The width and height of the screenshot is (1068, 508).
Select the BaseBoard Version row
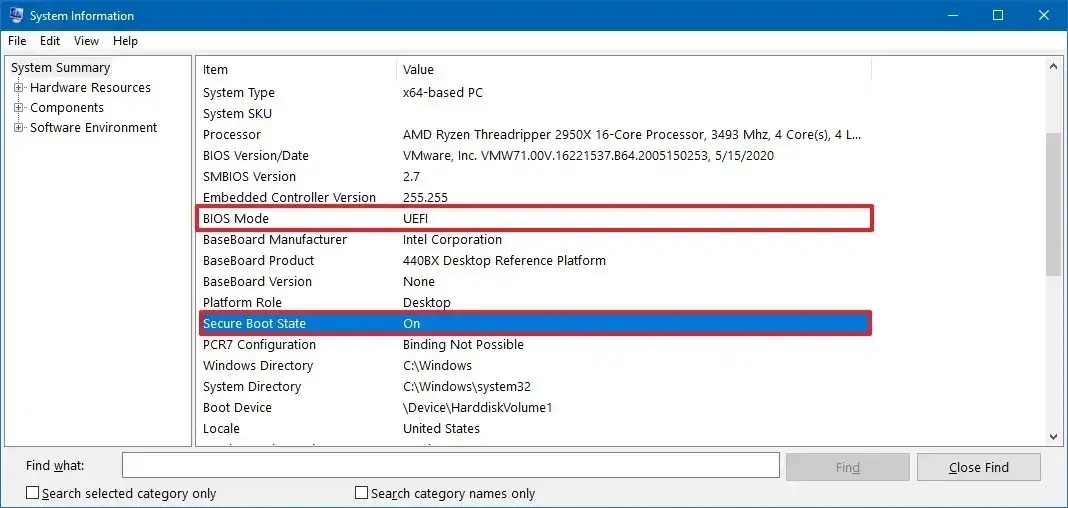535,281
